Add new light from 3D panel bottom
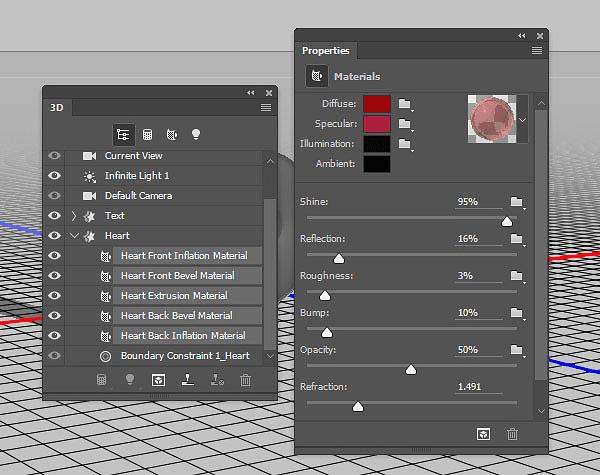The width and height of the screenshot is (600, 475). click(x=130, y=379)
